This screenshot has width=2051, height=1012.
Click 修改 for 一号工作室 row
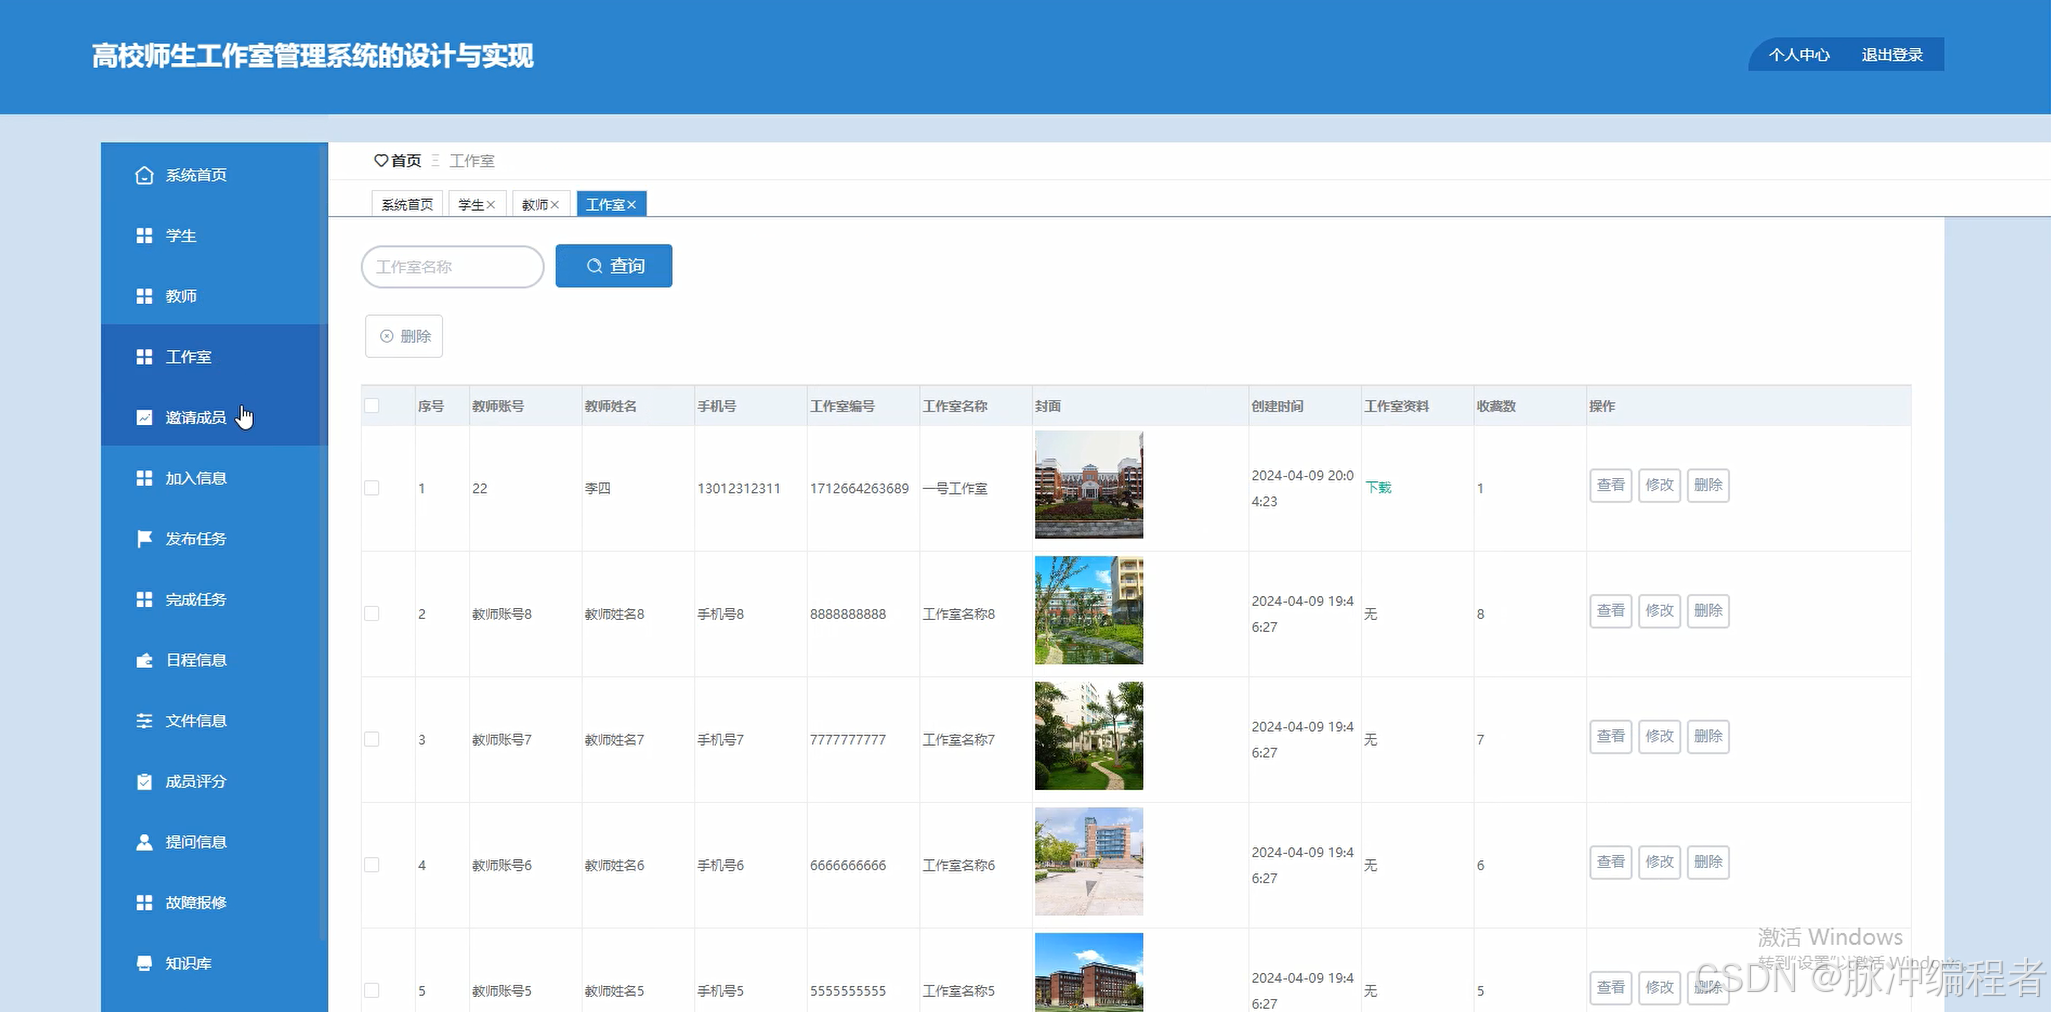(x=1660, y=485)
